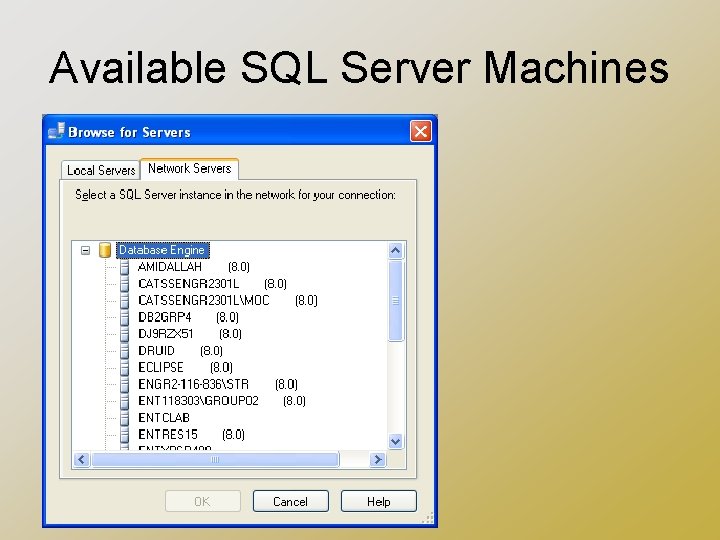Click the vertical scrollbar up arrow
The height and width of the screenshot is (540, 720).
click(x=396, y=251)
